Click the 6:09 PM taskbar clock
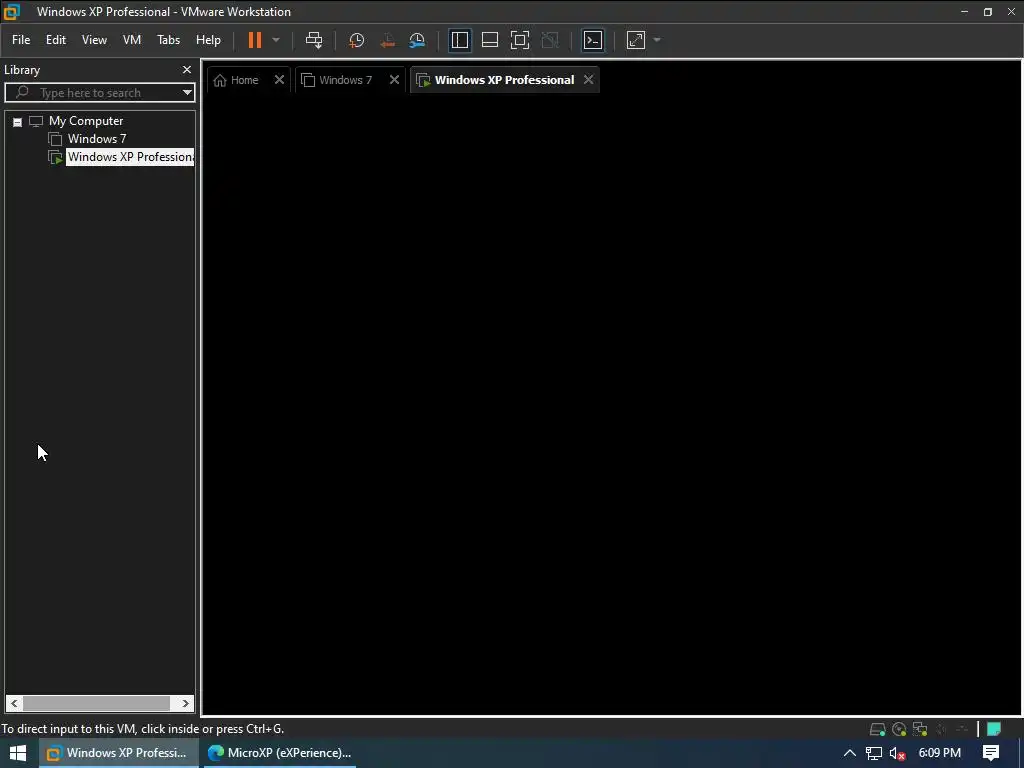 click(940, 753)
